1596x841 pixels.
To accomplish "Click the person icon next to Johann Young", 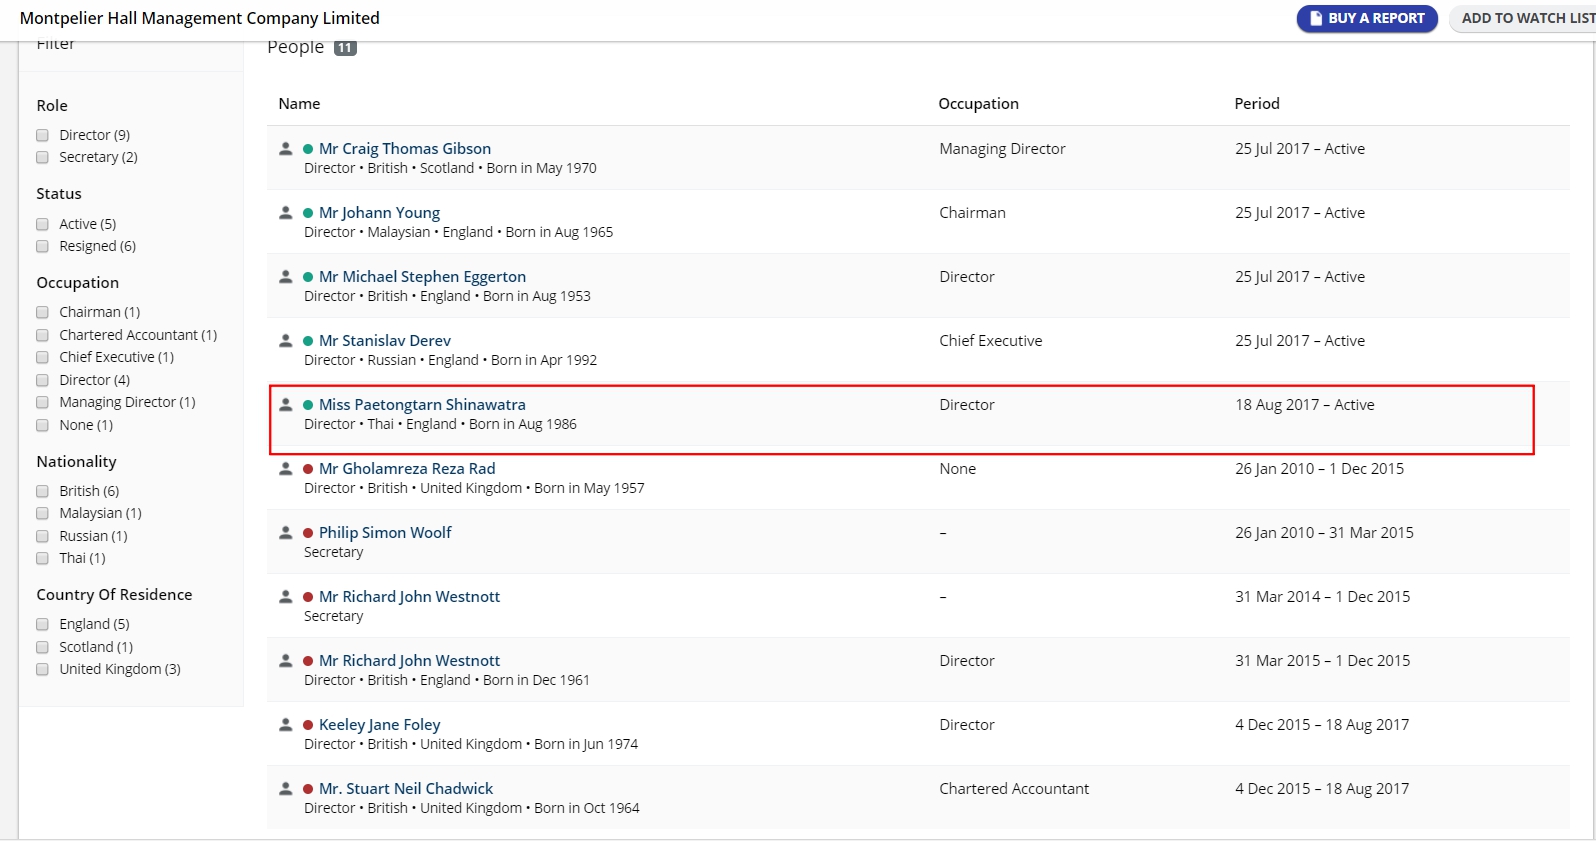I will tap(285, 212).
